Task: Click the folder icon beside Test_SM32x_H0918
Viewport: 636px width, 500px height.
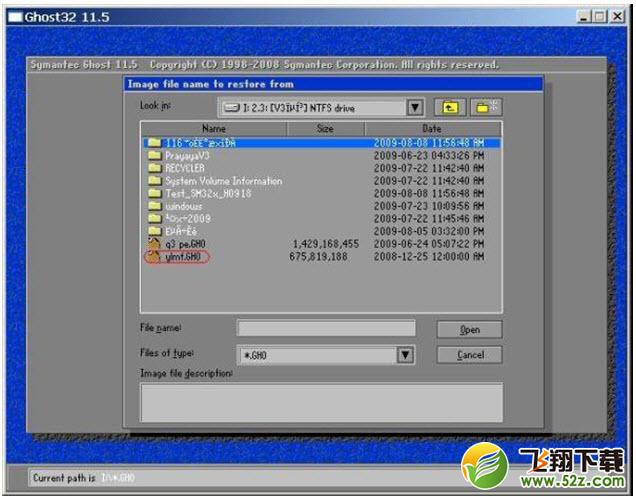Action: [155, 193]
